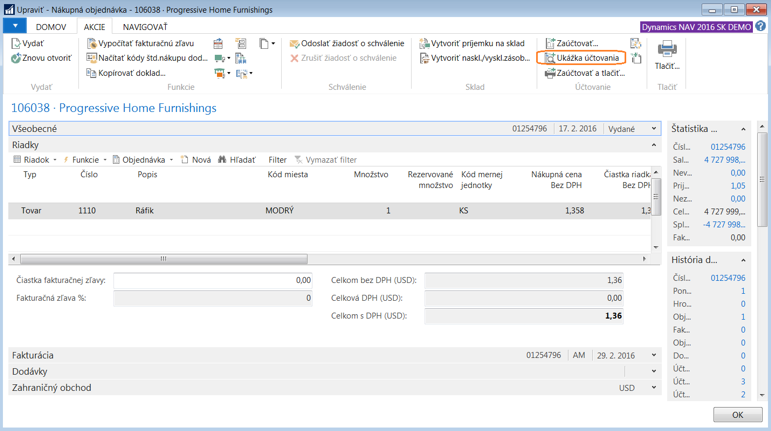Click the Čiastka fakturačnej zľavy field
The height and width of the screenshot is (431, 771).
213,280
